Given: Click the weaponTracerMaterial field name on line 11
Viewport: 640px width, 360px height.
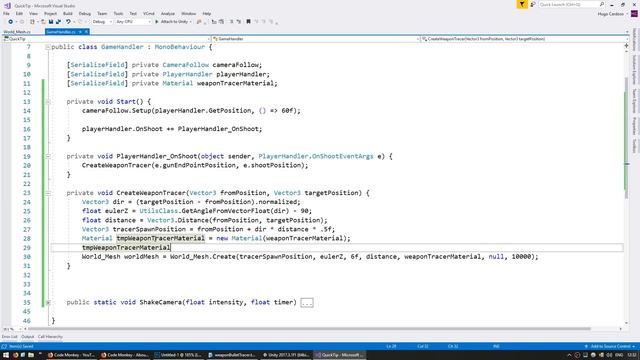Looking at the screenshot, I should point(236,83).
